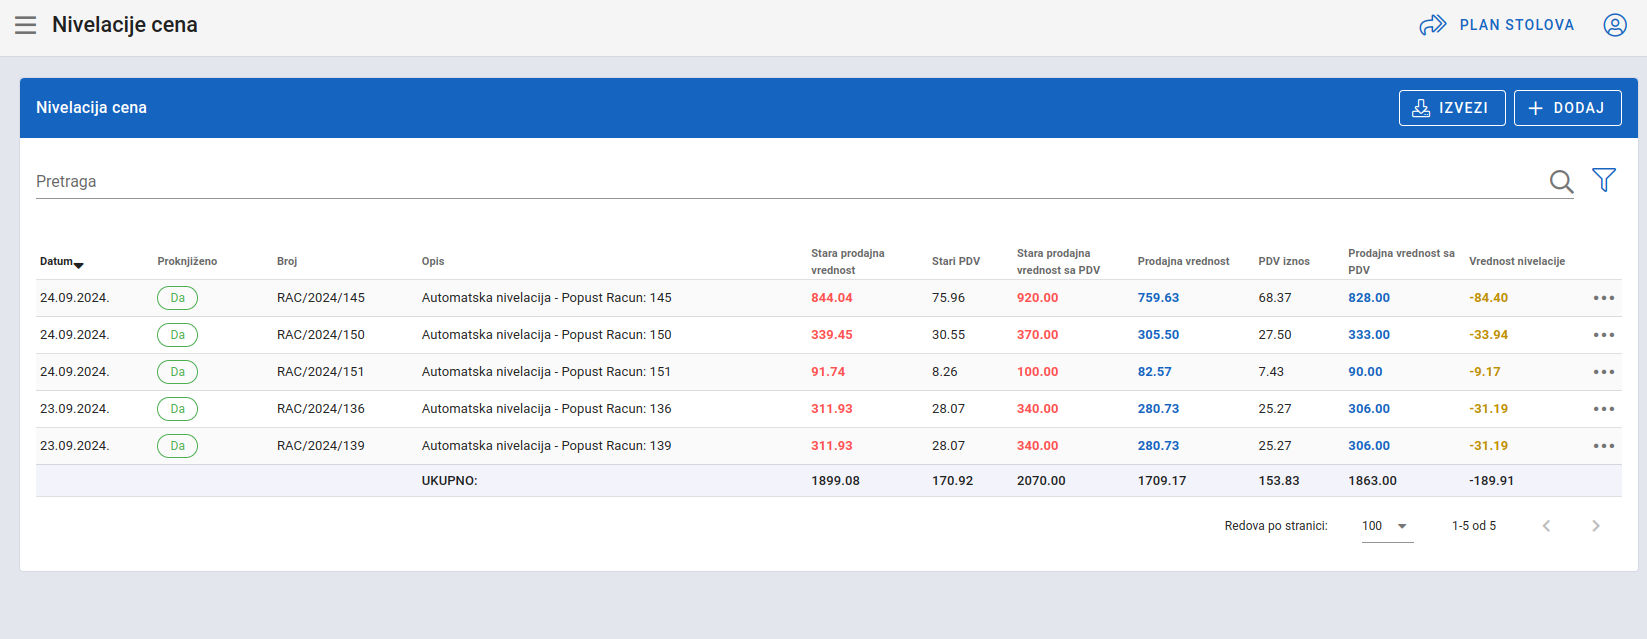The height and width of the screenshot is (639, 1647).
Task: Click the UKUPNO total label
Action: pyautogui.click(x=450, y=481)
